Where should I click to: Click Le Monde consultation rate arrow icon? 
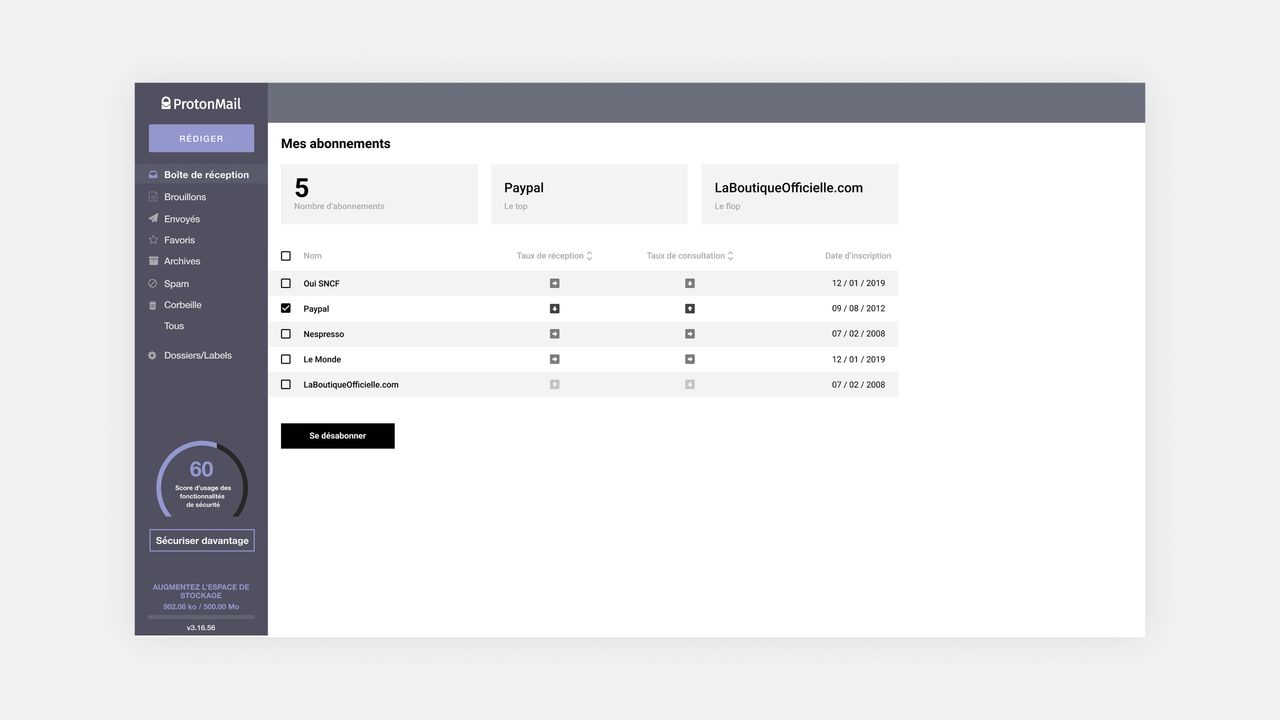pyautogui.click(x=690, y=359)
